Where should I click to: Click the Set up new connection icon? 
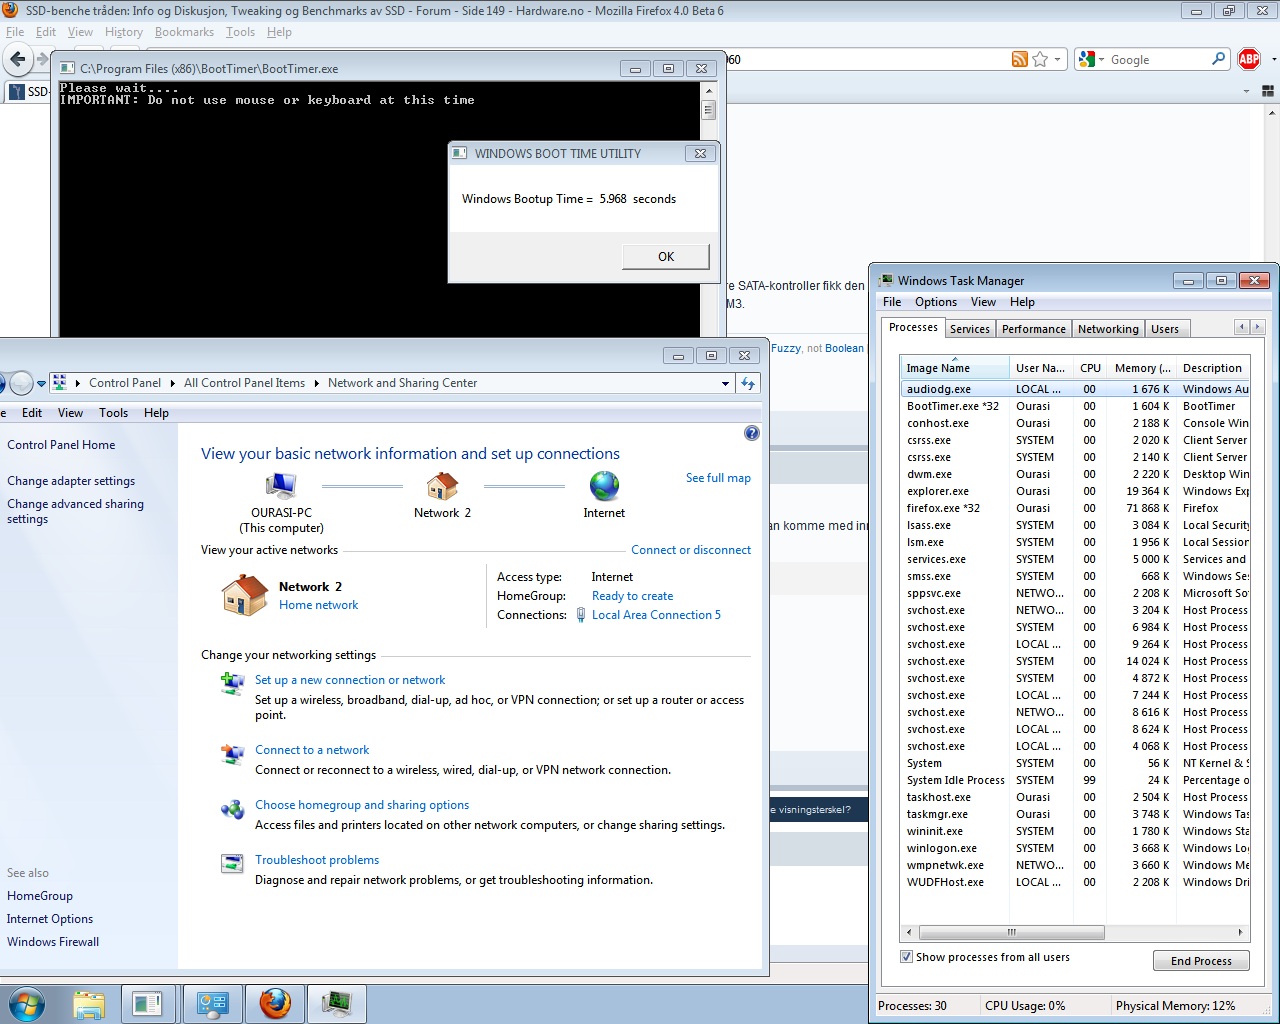232,684
